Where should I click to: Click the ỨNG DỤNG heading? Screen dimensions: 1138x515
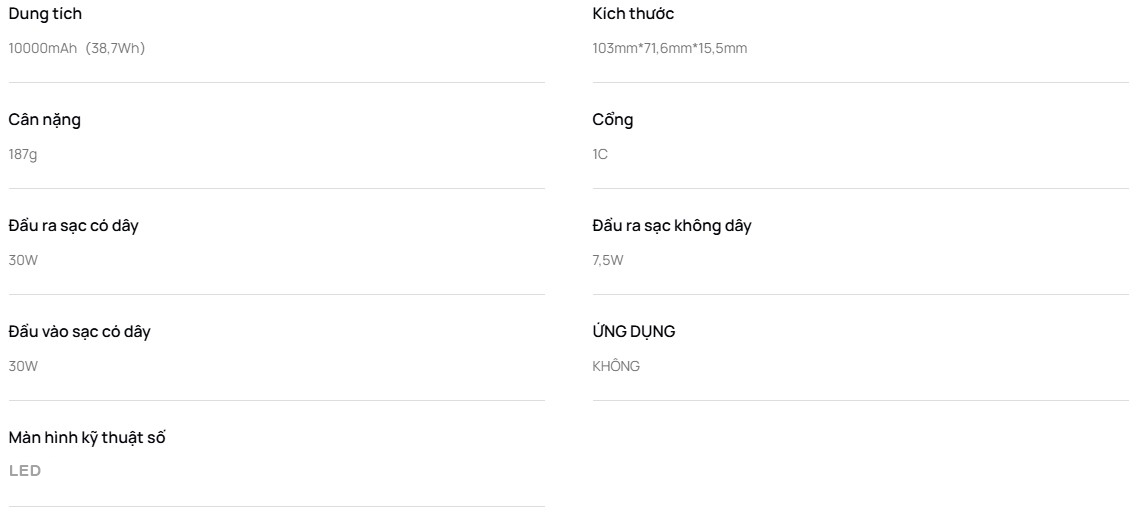[x=634, y=332]
